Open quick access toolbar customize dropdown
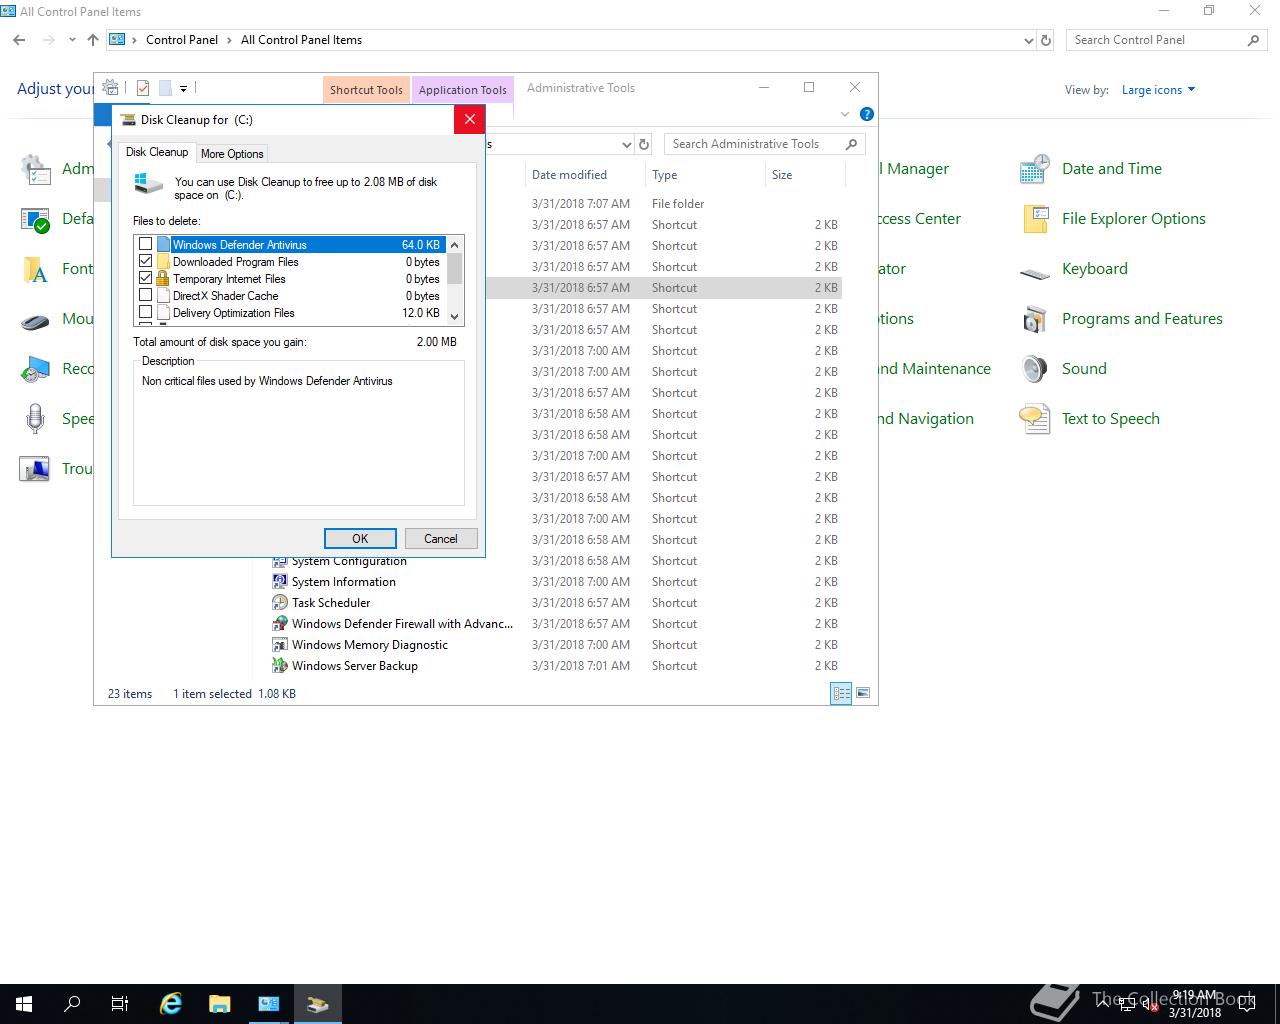Image resolution: width=1280 pixels, height=1024 pixels. click(184, 89)
